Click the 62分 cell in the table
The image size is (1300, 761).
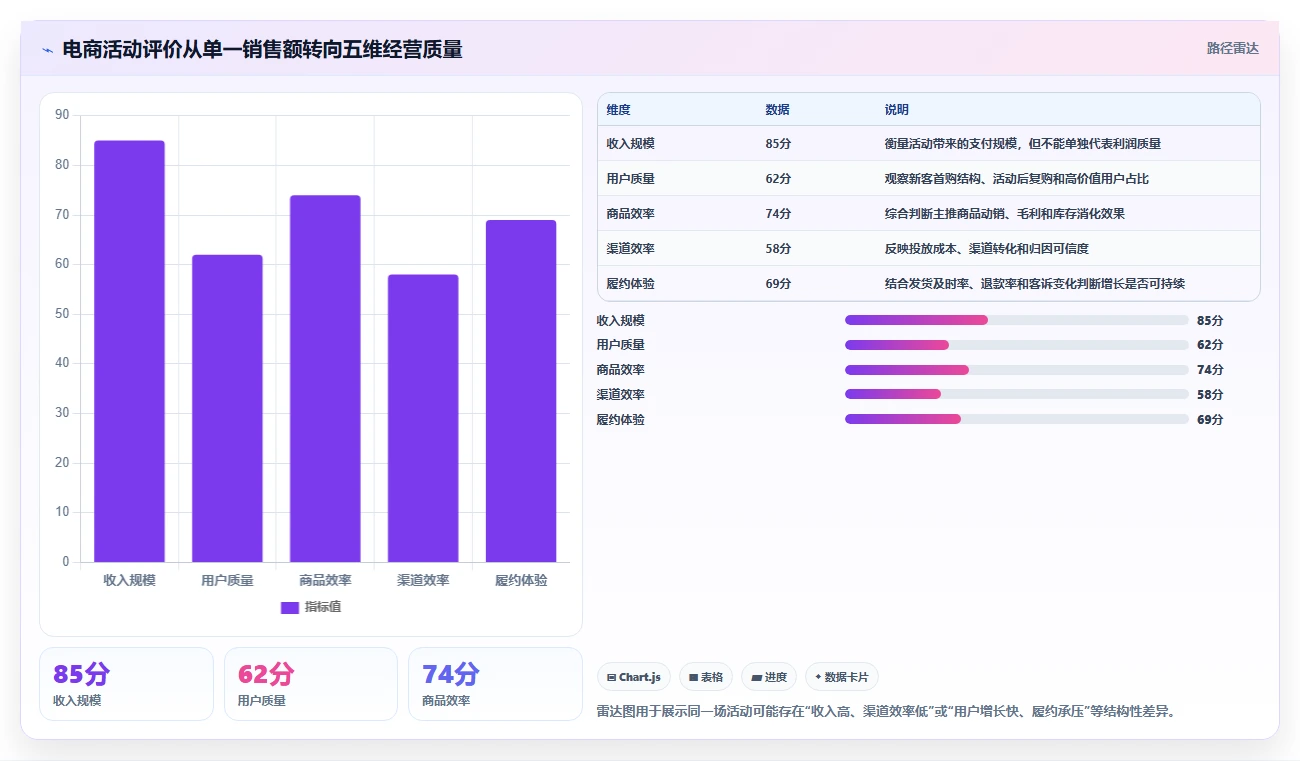(778, 179)
